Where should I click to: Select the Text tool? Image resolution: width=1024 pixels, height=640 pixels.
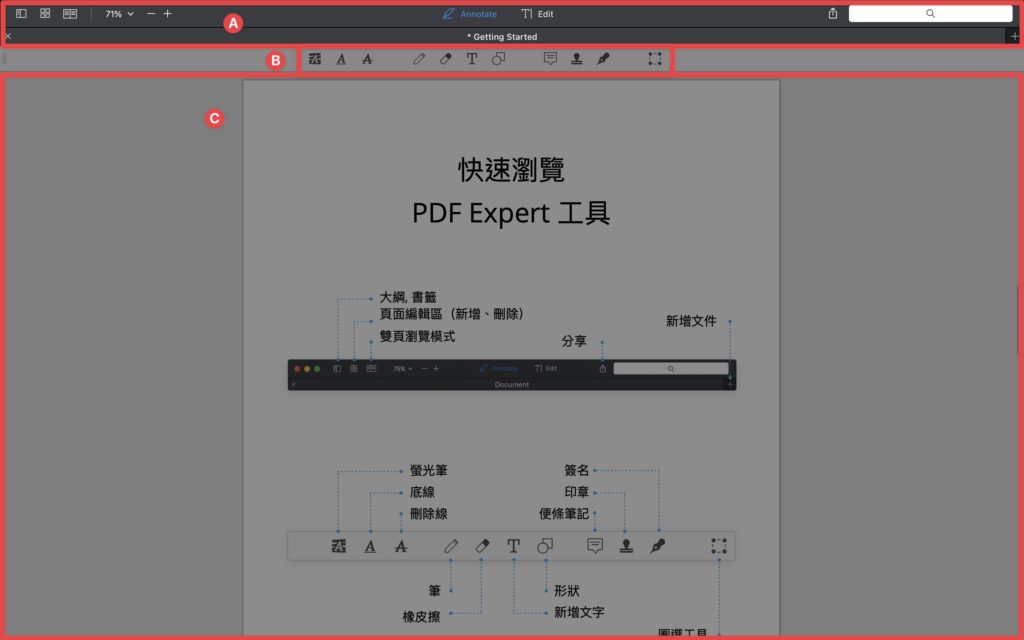472,59
